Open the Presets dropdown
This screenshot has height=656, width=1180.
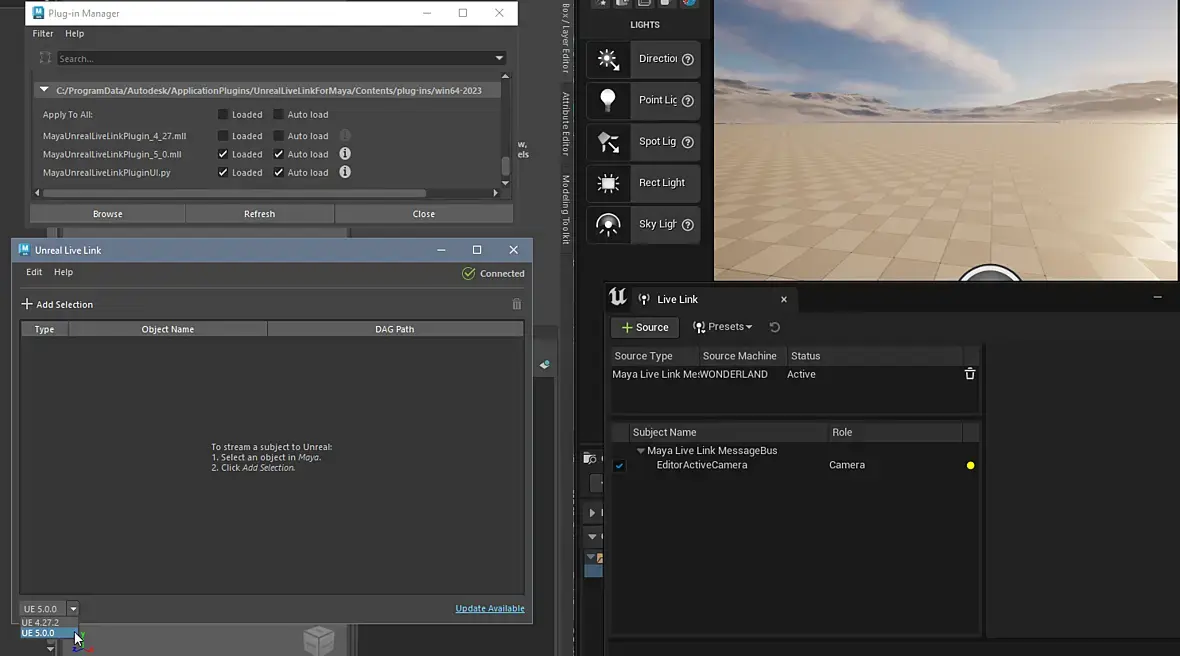pyautogui.click(x=722, y=327)
